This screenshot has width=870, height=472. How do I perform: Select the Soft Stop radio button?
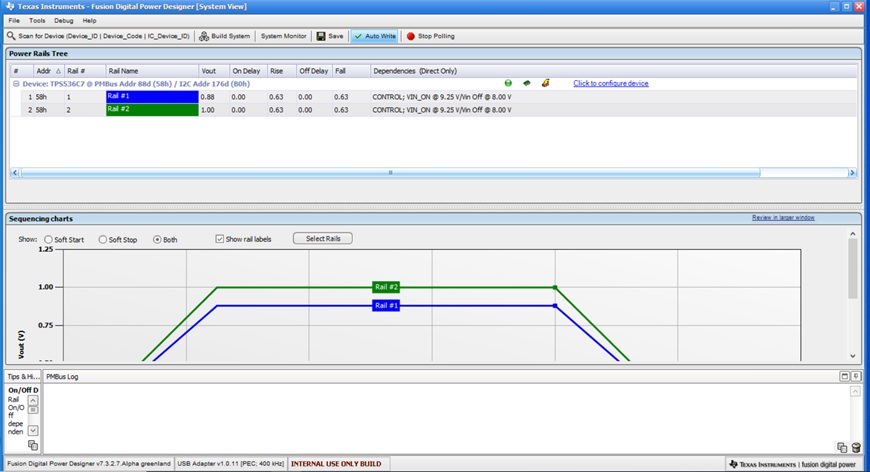pos(102,239)
